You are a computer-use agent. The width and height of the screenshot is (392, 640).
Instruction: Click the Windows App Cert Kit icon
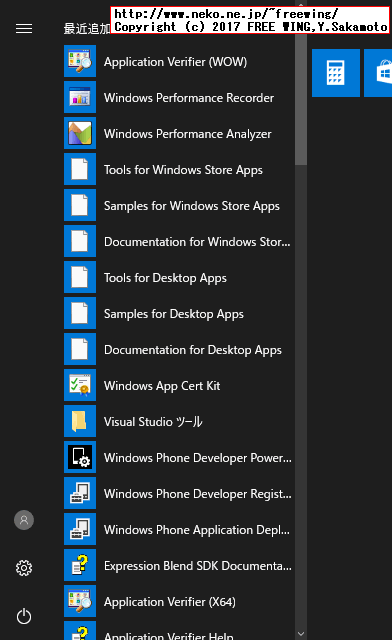point(80,385)
